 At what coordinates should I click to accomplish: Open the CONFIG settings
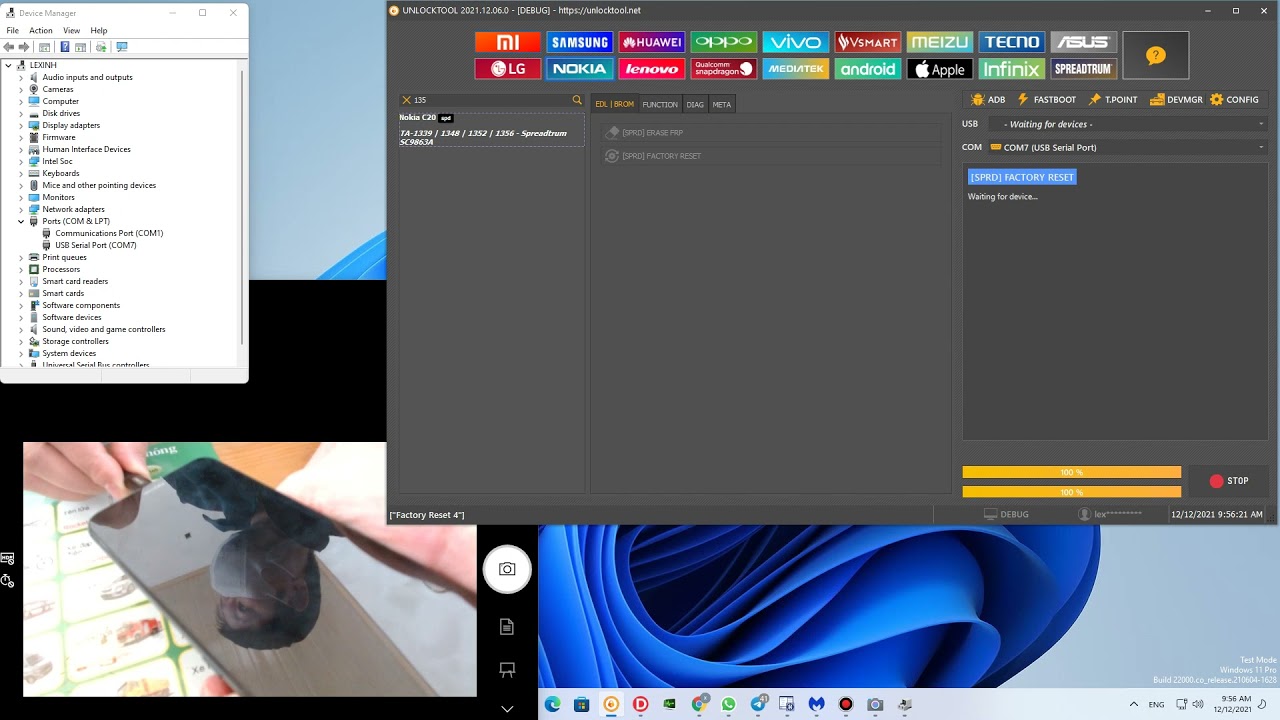[x=1234, y=100]
